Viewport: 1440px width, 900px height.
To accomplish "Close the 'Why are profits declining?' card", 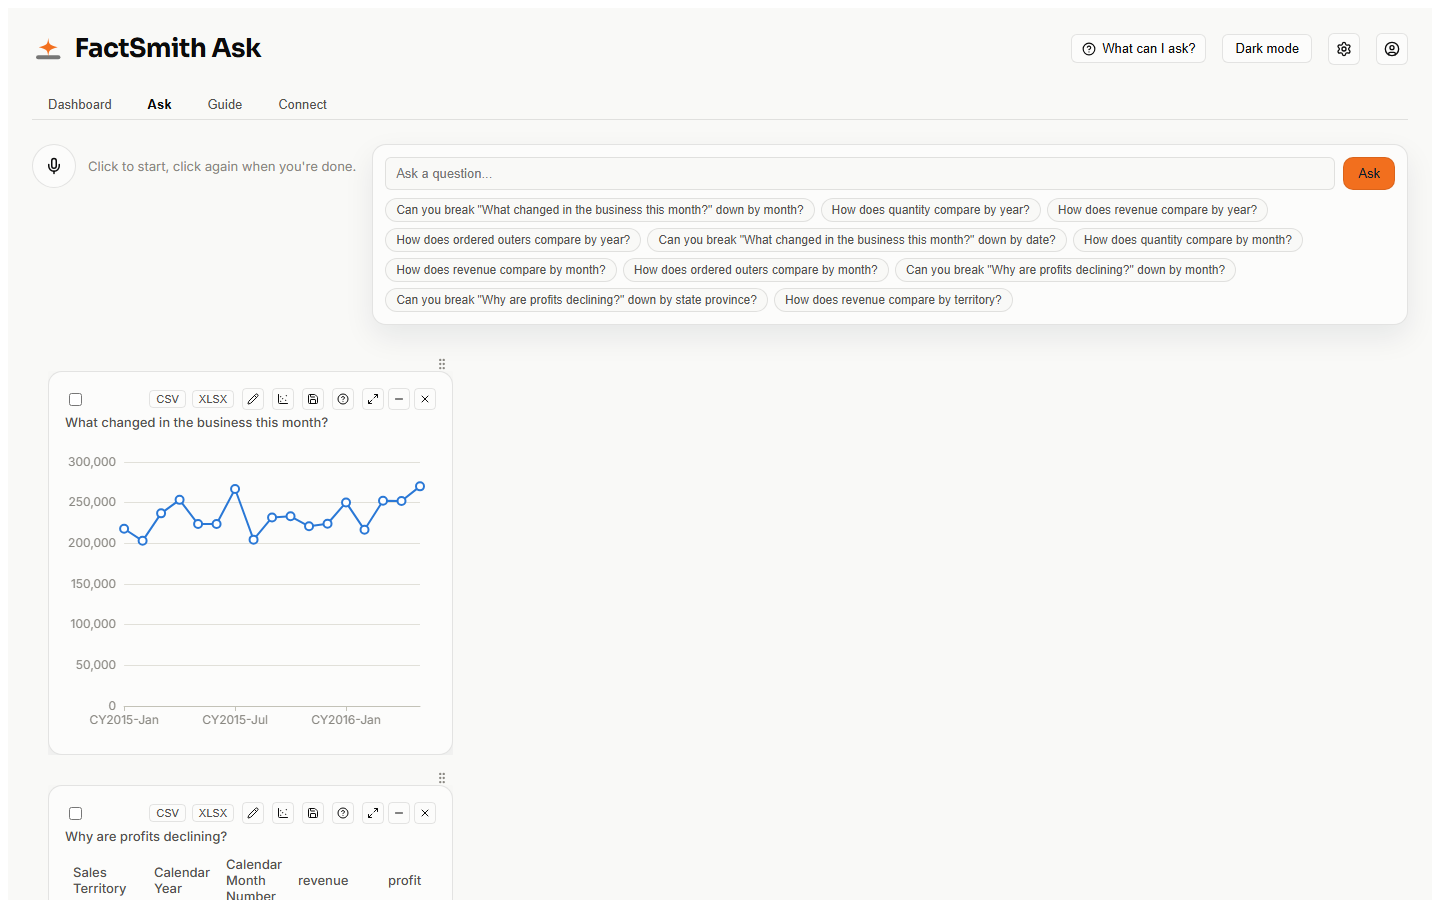I will tap(425, 813).
